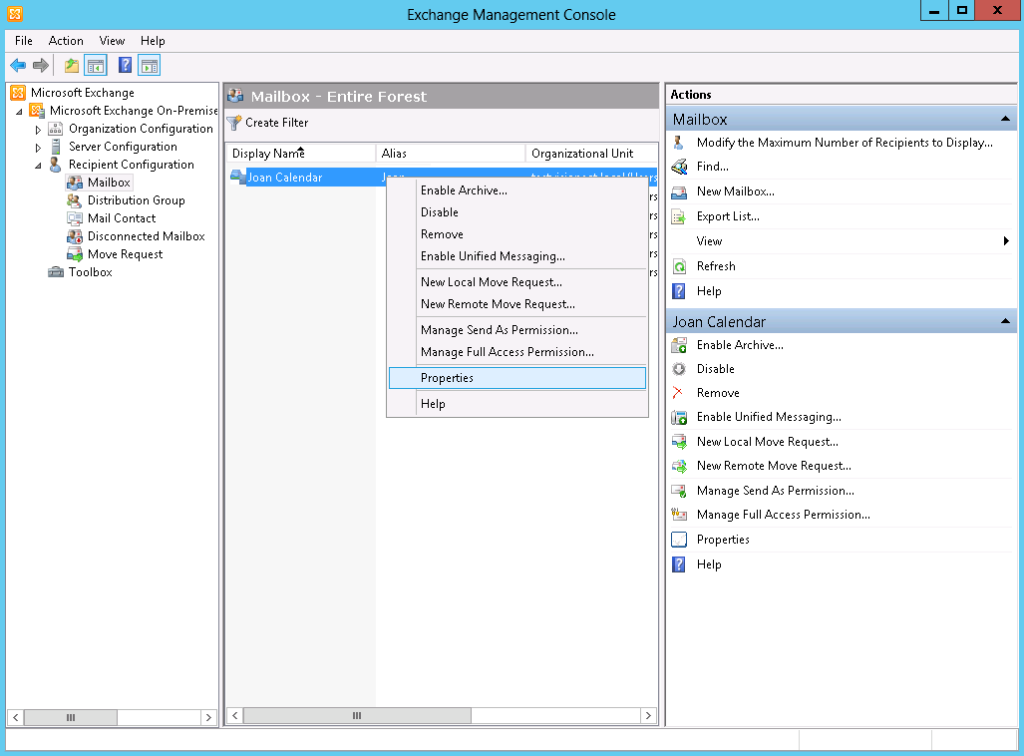Click the Find icon under Mailbox actions

[680, 166]
